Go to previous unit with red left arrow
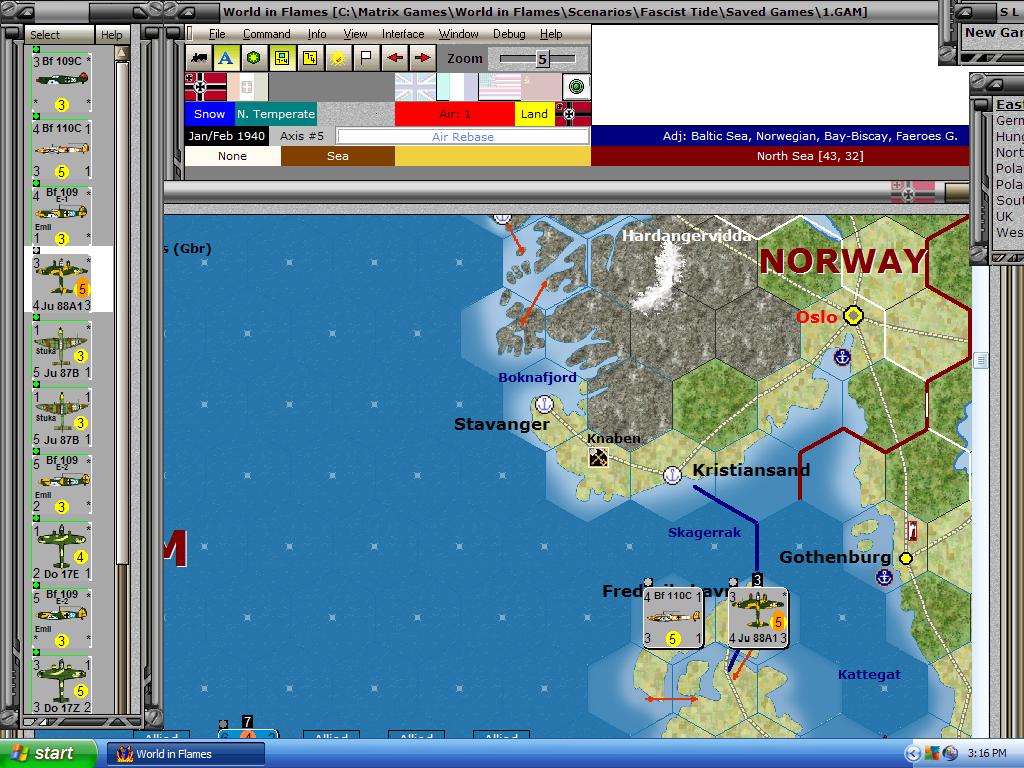 tap(396, 57)
